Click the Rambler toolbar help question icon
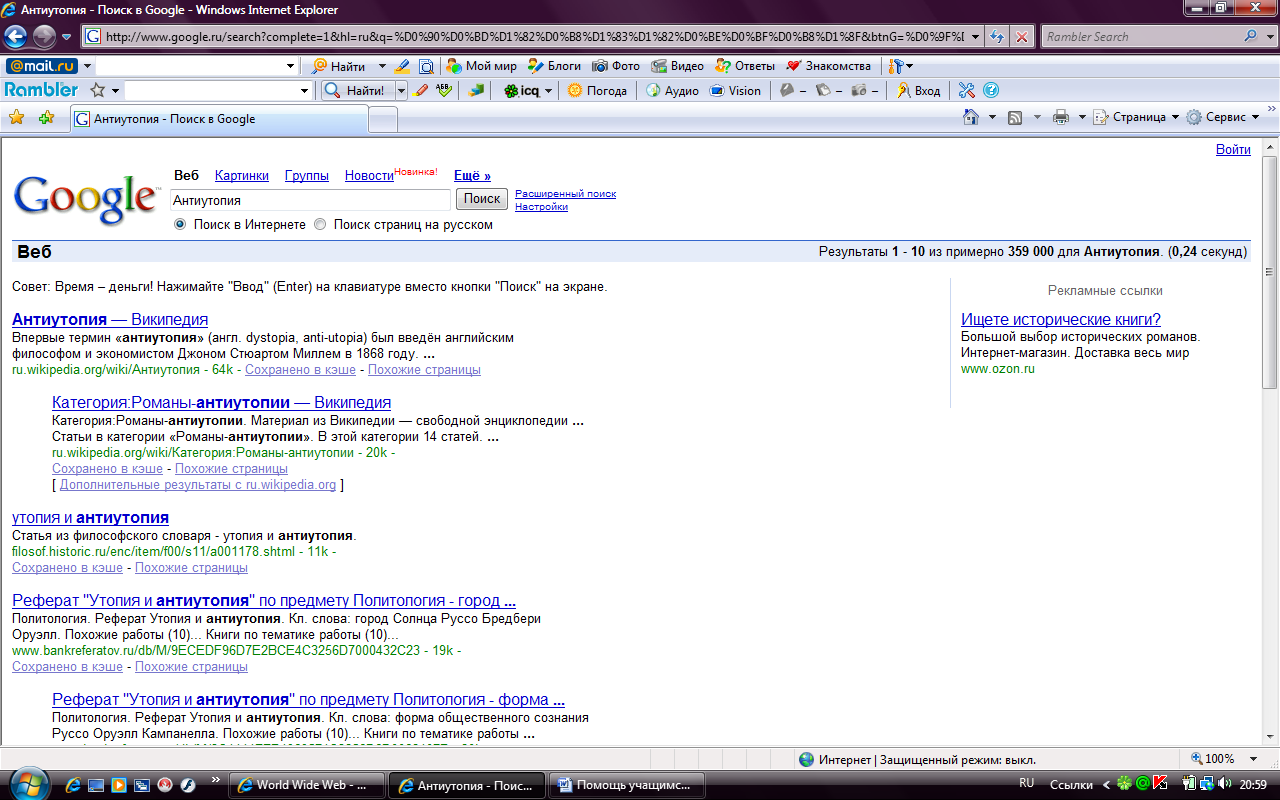The width and height of the screenshot is (1280, 800). click(x=991, y=90)
